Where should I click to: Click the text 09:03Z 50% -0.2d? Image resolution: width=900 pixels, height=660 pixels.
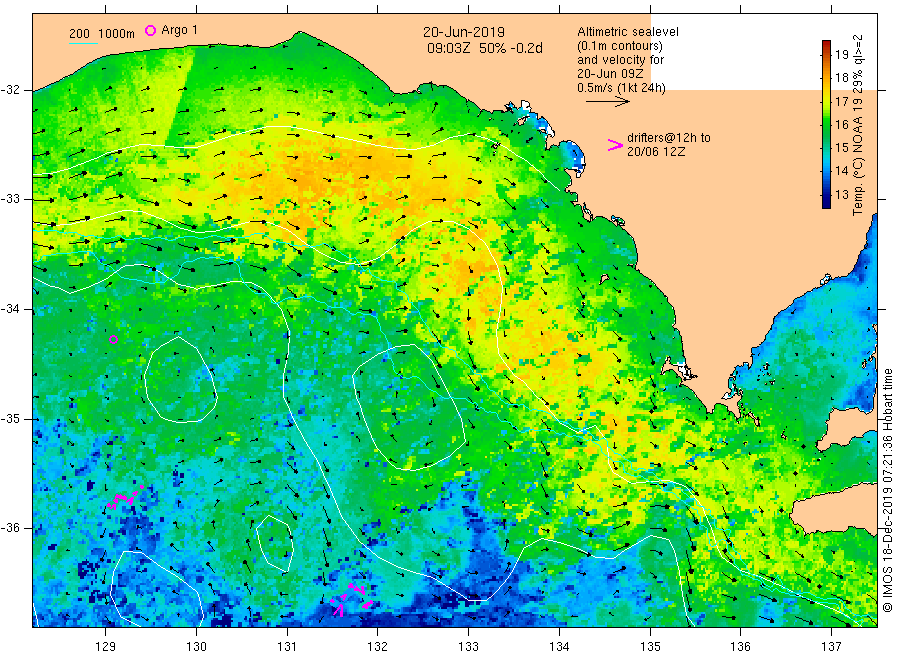[484, 48]
